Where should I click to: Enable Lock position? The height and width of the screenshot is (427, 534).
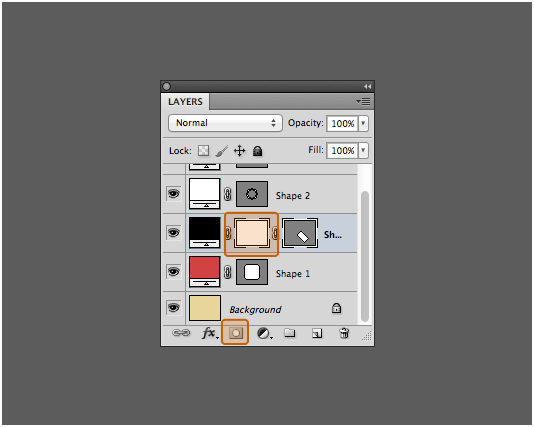pos(240,151)
